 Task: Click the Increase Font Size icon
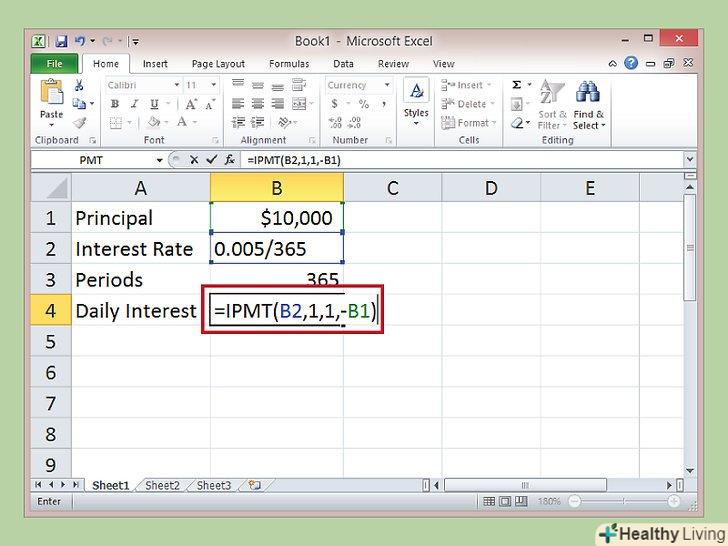click(x=191, y=104)
